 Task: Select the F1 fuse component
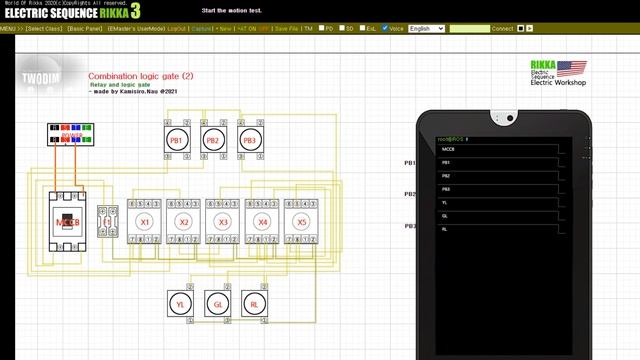pos(108,222)
